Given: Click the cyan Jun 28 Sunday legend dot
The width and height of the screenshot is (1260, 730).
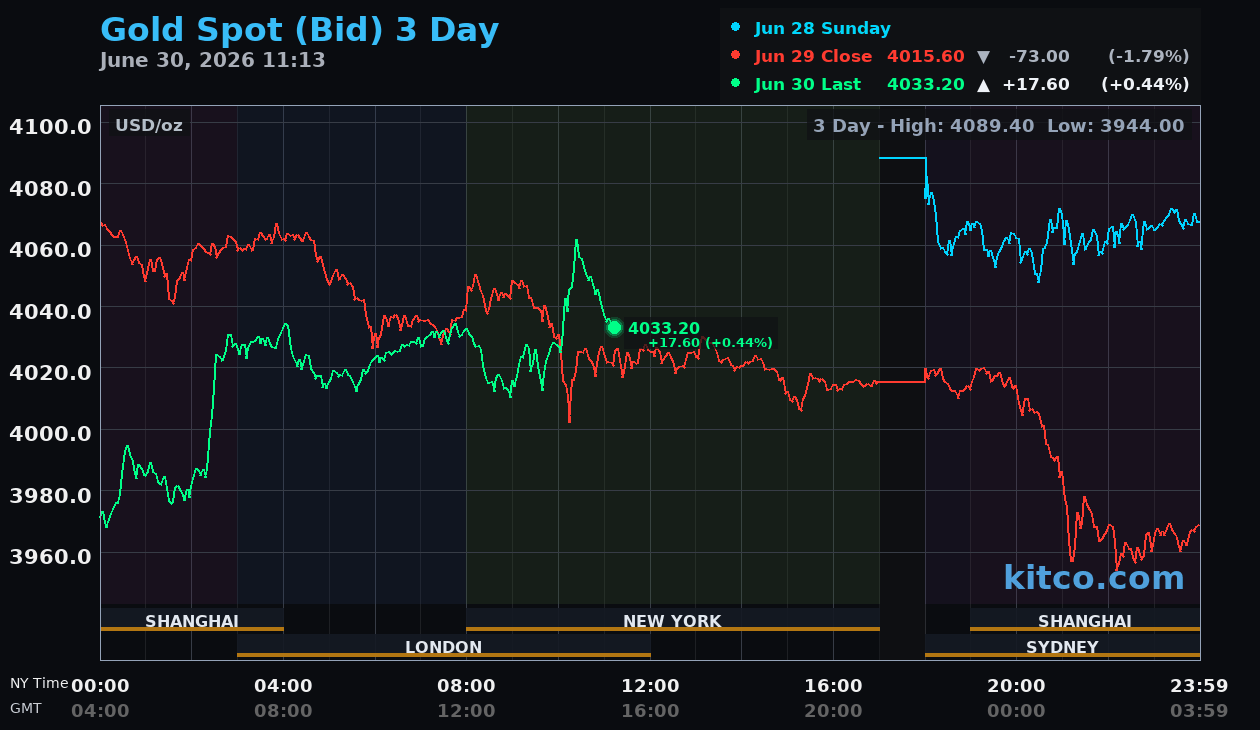Looking at the screenshot, I should tap(736, 28).
